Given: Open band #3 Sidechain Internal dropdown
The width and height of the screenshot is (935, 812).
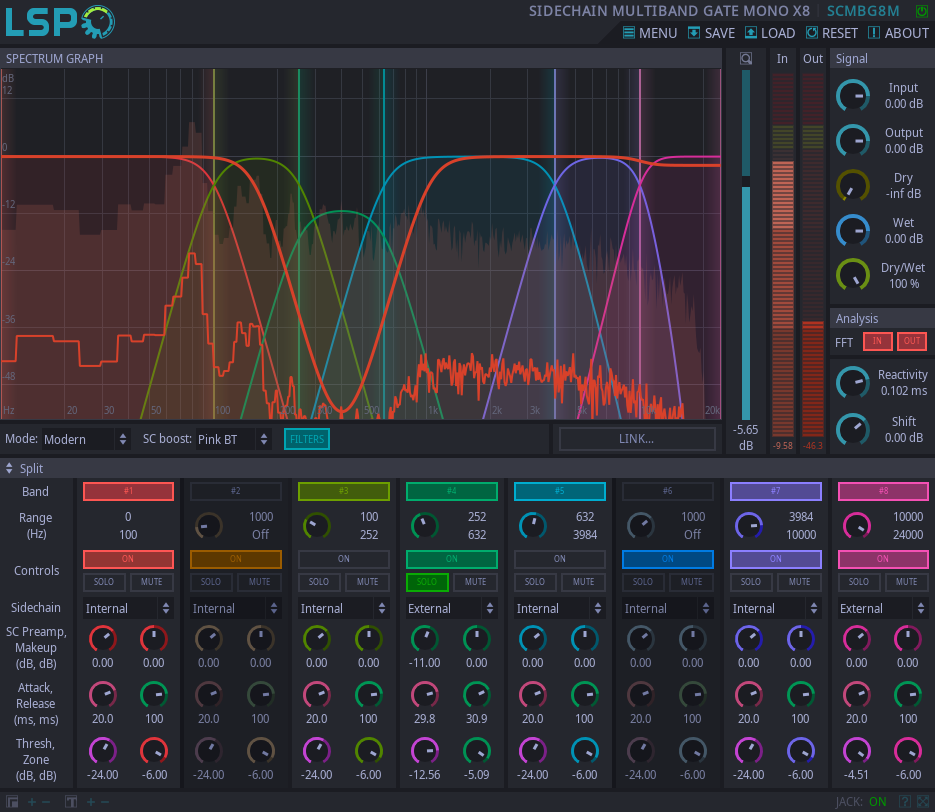Looking at the screenshot, I should coord(343,609).
